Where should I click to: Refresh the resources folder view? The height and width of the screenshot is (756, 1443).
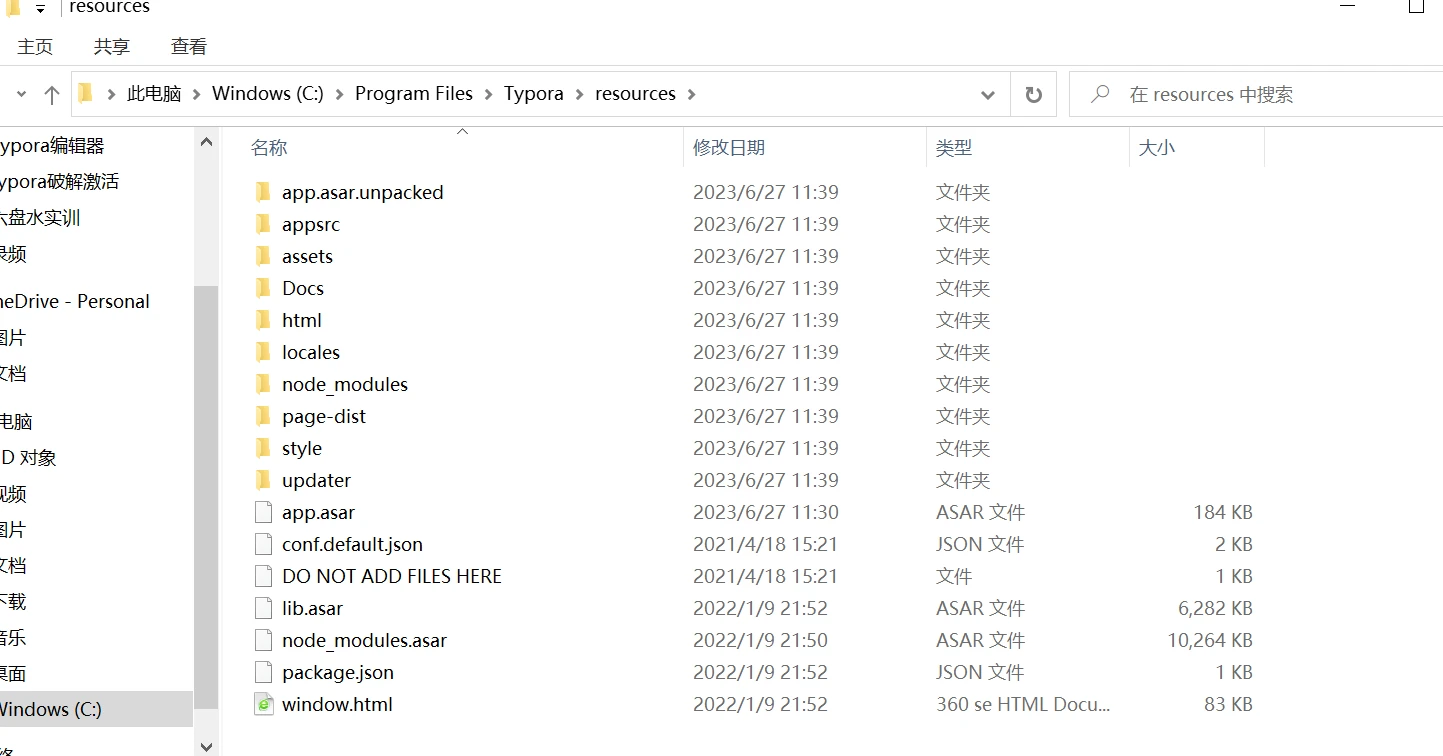pyautogui.click(x=1034, y=94)
